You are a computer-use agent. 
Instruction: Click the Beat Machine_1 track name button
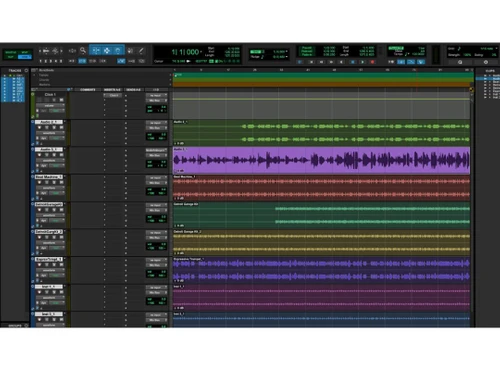(x=49, y=177)
